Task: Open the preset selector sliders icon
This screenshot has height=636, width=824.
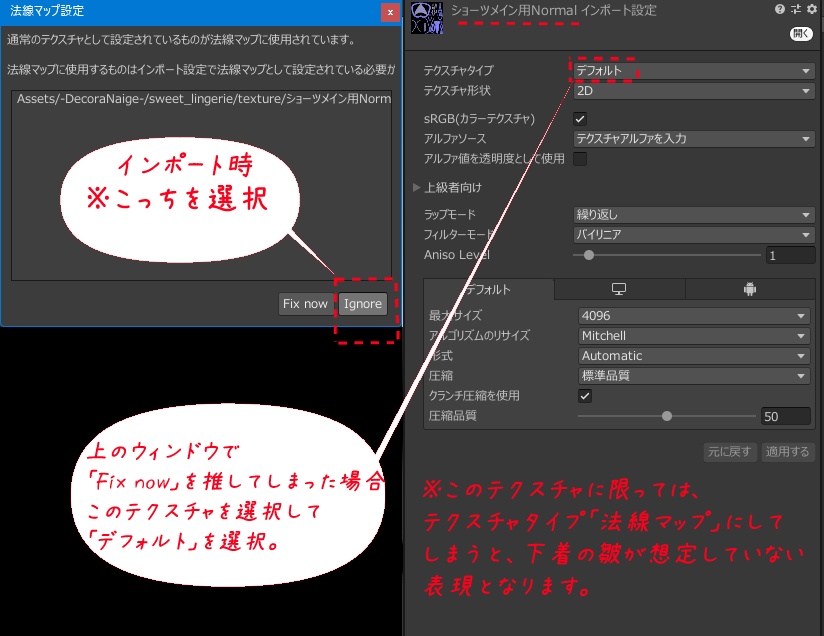Action: click(x=796, y=9)
